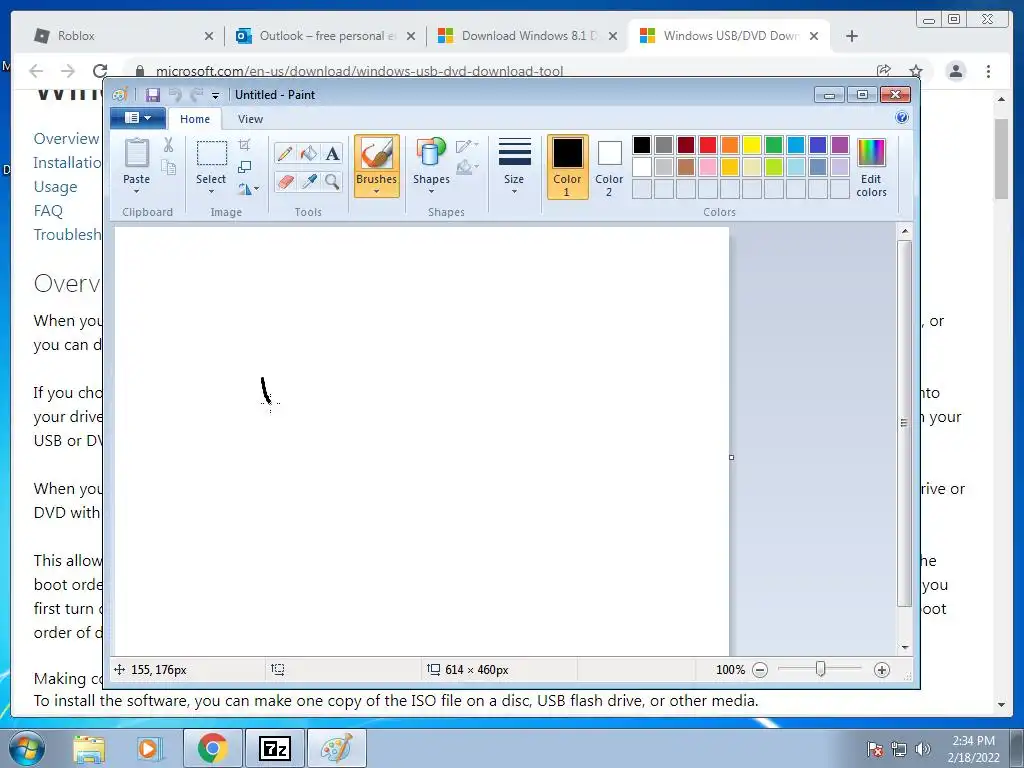Click Edit colors rainbow icon

(x=871, y=153)
